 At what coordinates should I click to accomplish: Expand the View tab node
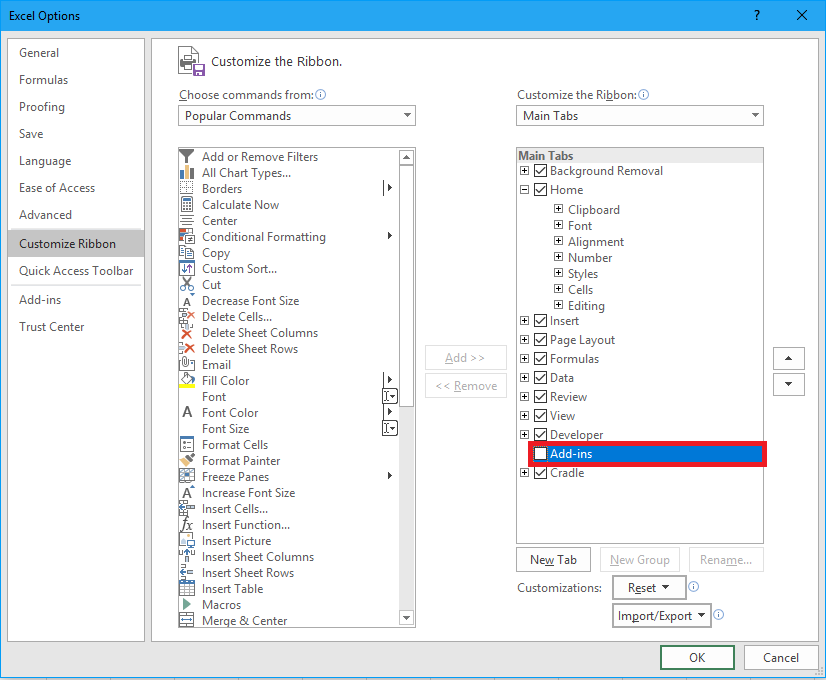click(x=524, y=416)
